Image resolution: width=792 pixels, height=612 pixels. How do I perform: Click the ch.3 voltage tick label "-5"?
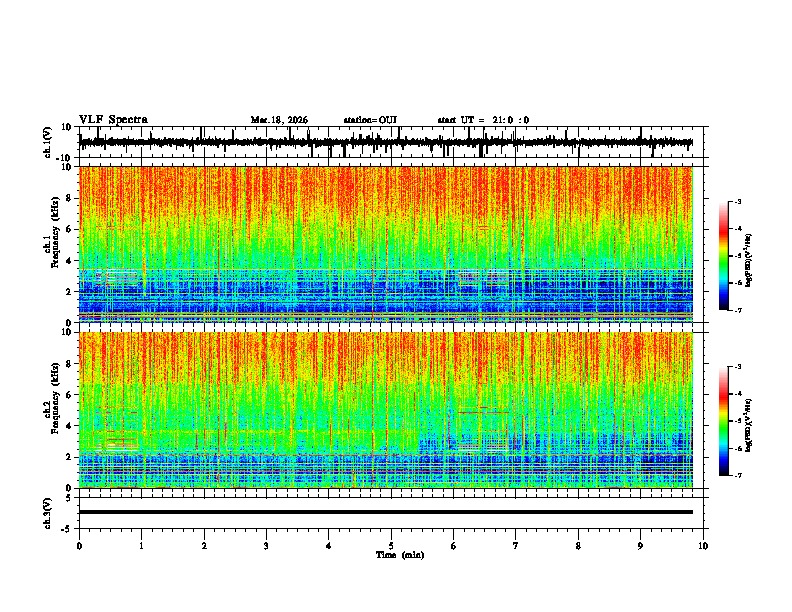click(x=67, y=529)
